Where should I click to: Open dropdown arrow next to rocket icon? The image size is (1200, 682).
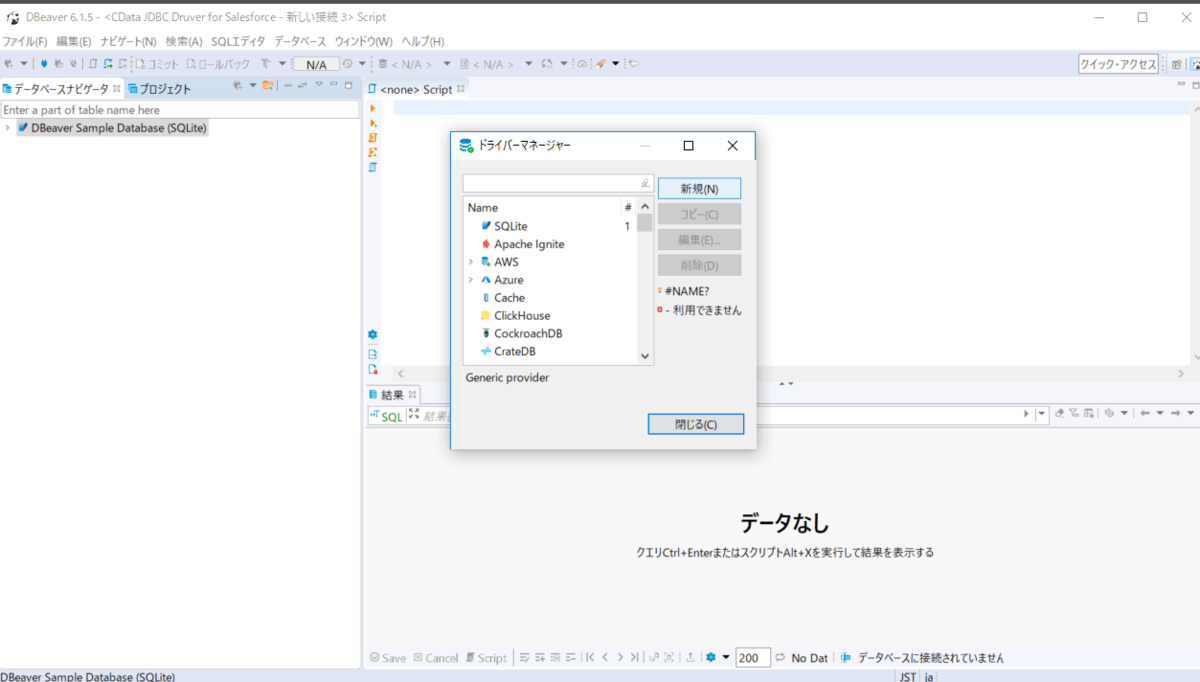click(616, 64)
